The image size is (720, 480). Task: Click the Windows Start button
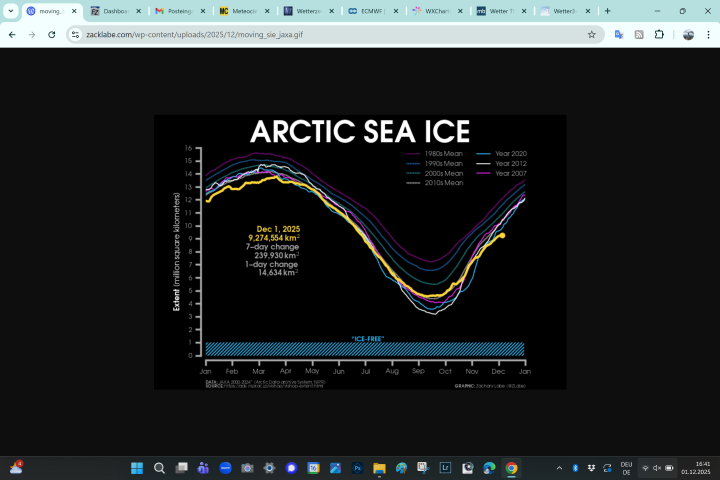pyautogui.click(x=137, y=467)
